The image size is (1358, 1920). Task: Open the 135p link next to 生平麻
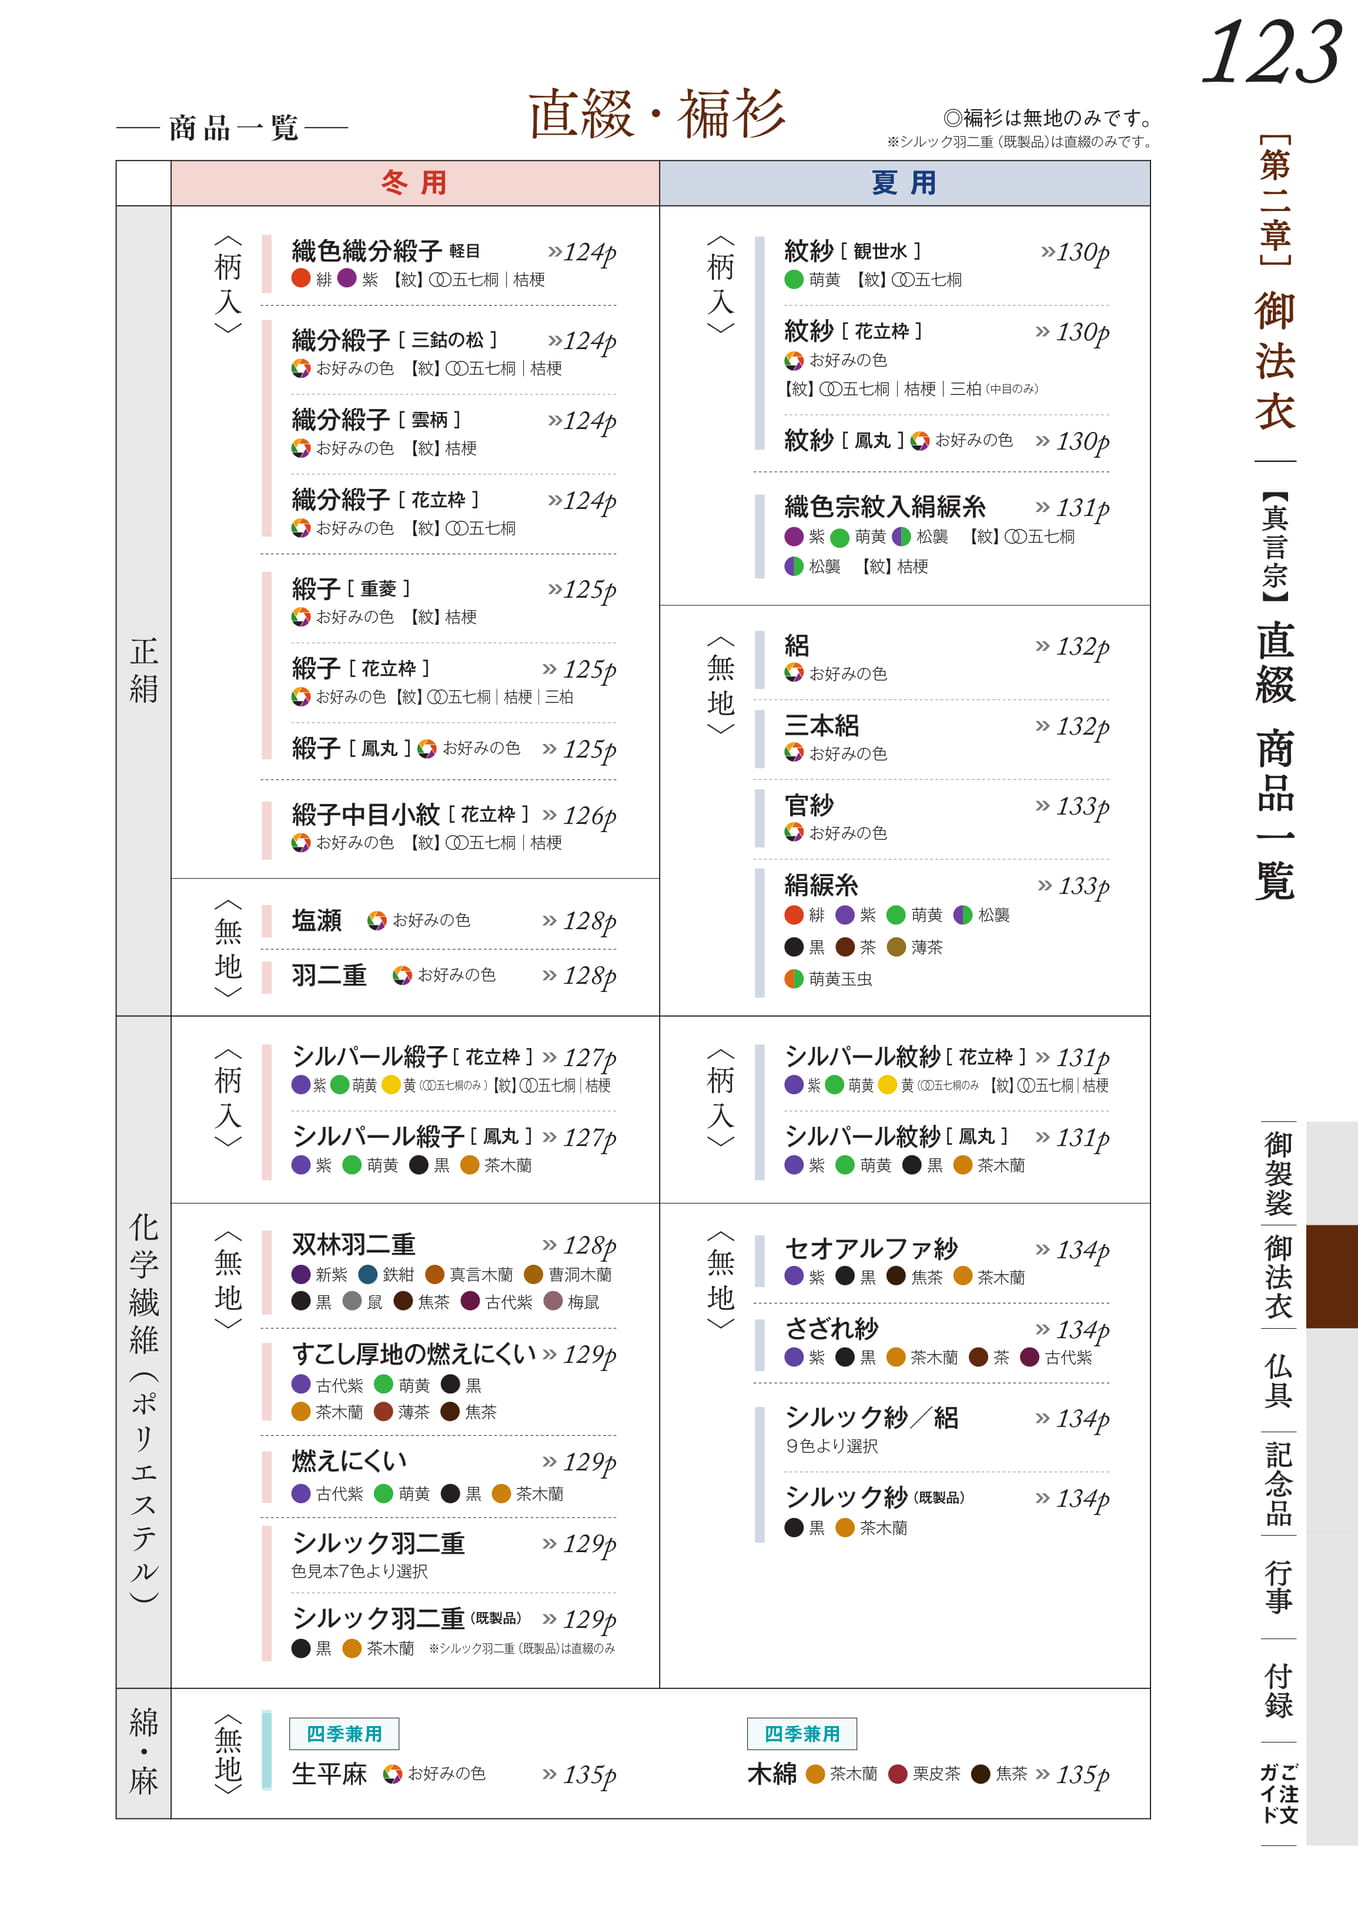click(579, 1774)
